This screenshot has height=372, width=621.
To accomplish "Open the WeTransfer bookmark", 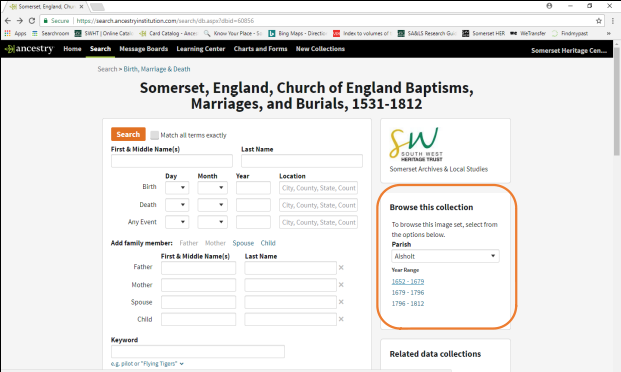I will pyautogui.click(x=528, y=33).
